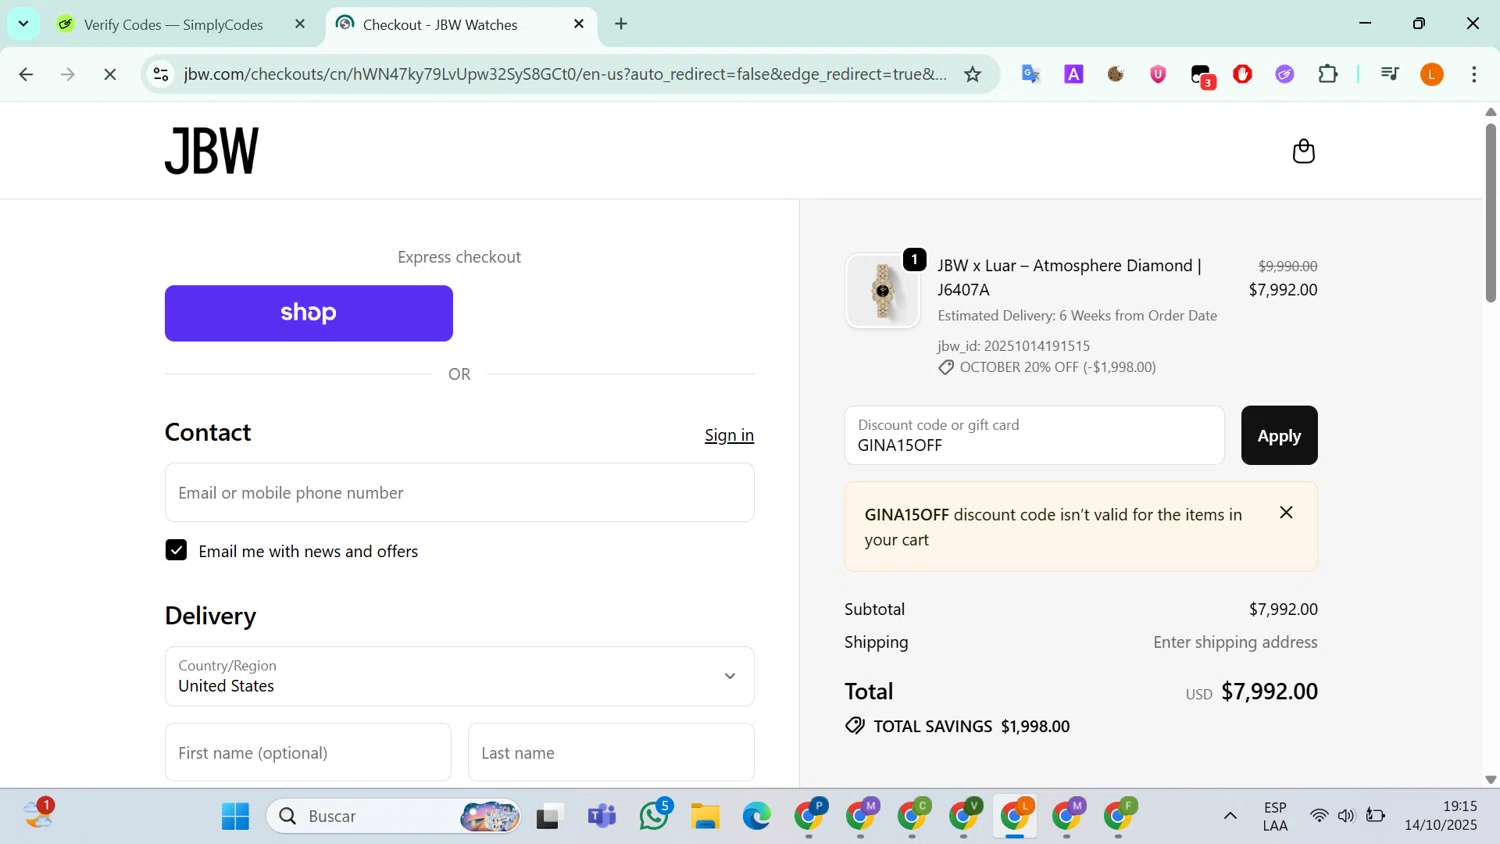Go back to the previous page
The width and height of the screenshot is (1500, 844).
tap(26, 74)
